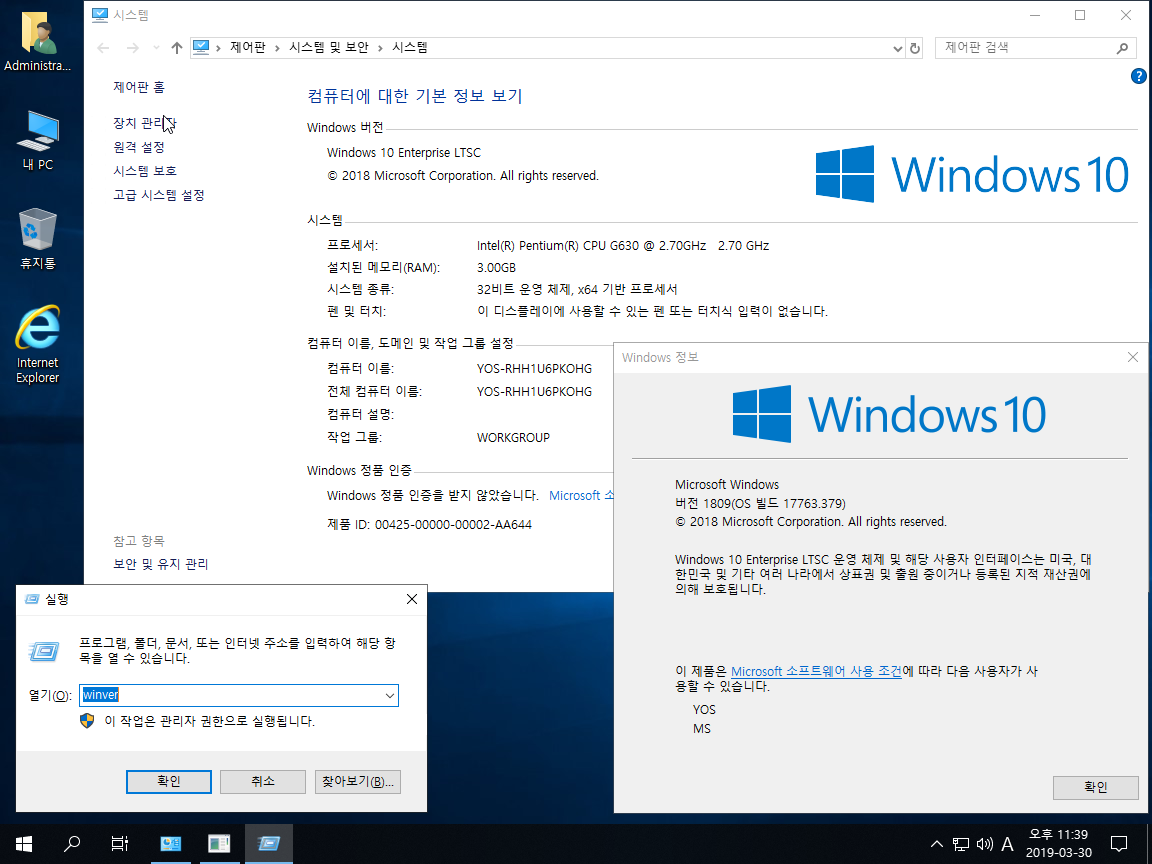
Task: Click the Windows 10 Enterprise LTSC edition text
Action: tap(403, 153)
